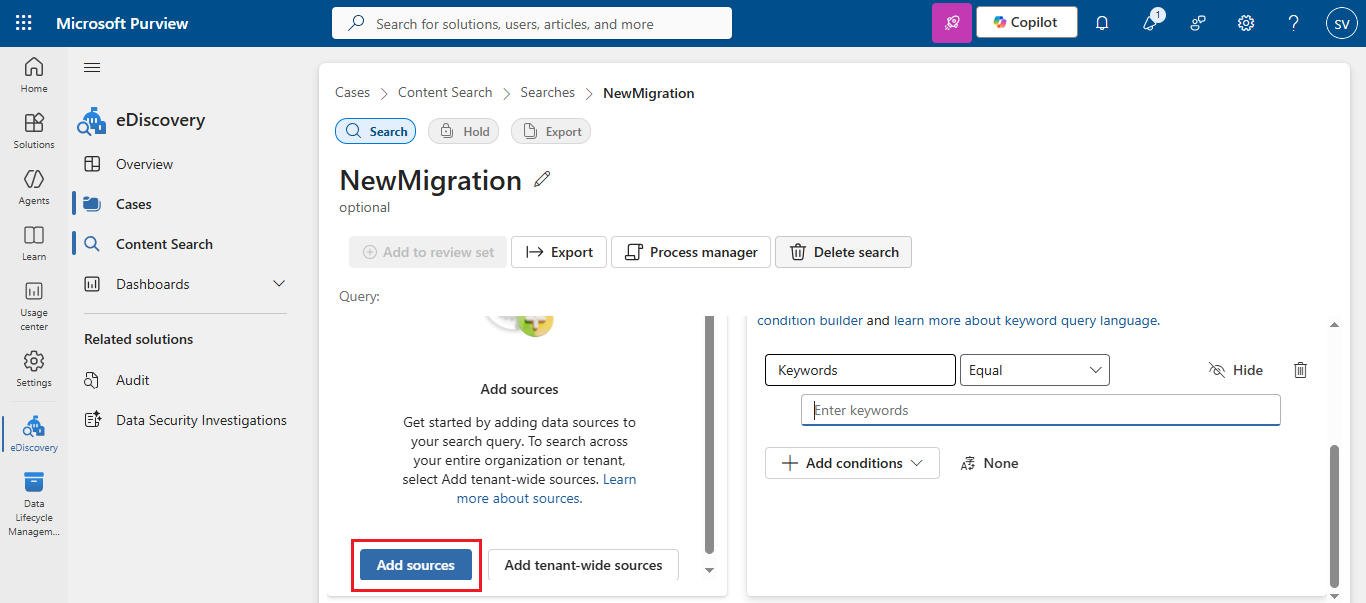The width and height of the screenshot is (1366, 603).
Task: Open Audit under Related solutions
Action: click(132, 380)
